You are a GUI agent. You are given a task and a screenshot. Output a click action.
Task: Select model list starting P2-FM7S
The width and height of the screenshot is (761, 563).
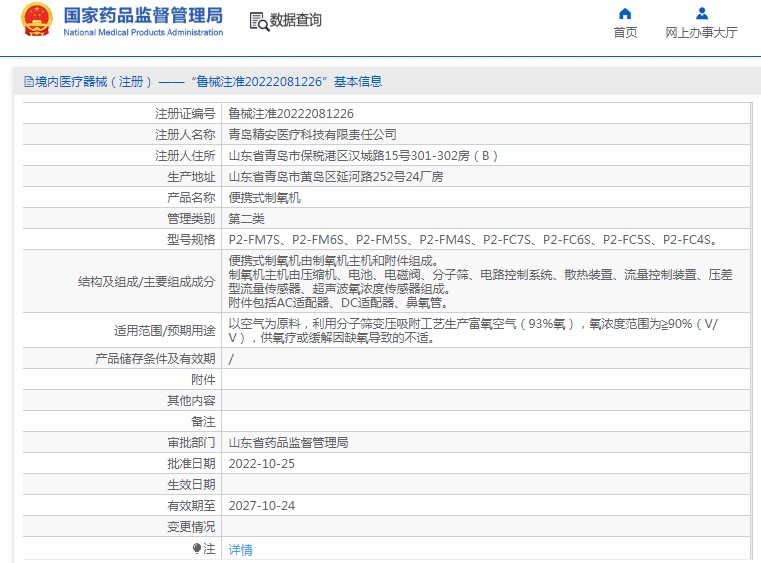click(473, 240)
